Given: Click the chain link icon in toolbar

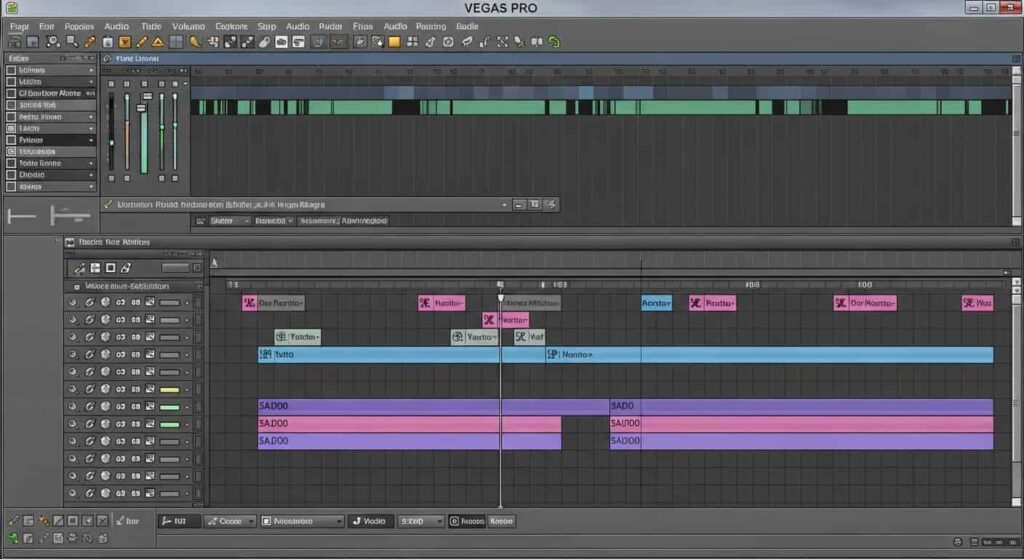Looking at the screenshot, I should pos(264,42).
